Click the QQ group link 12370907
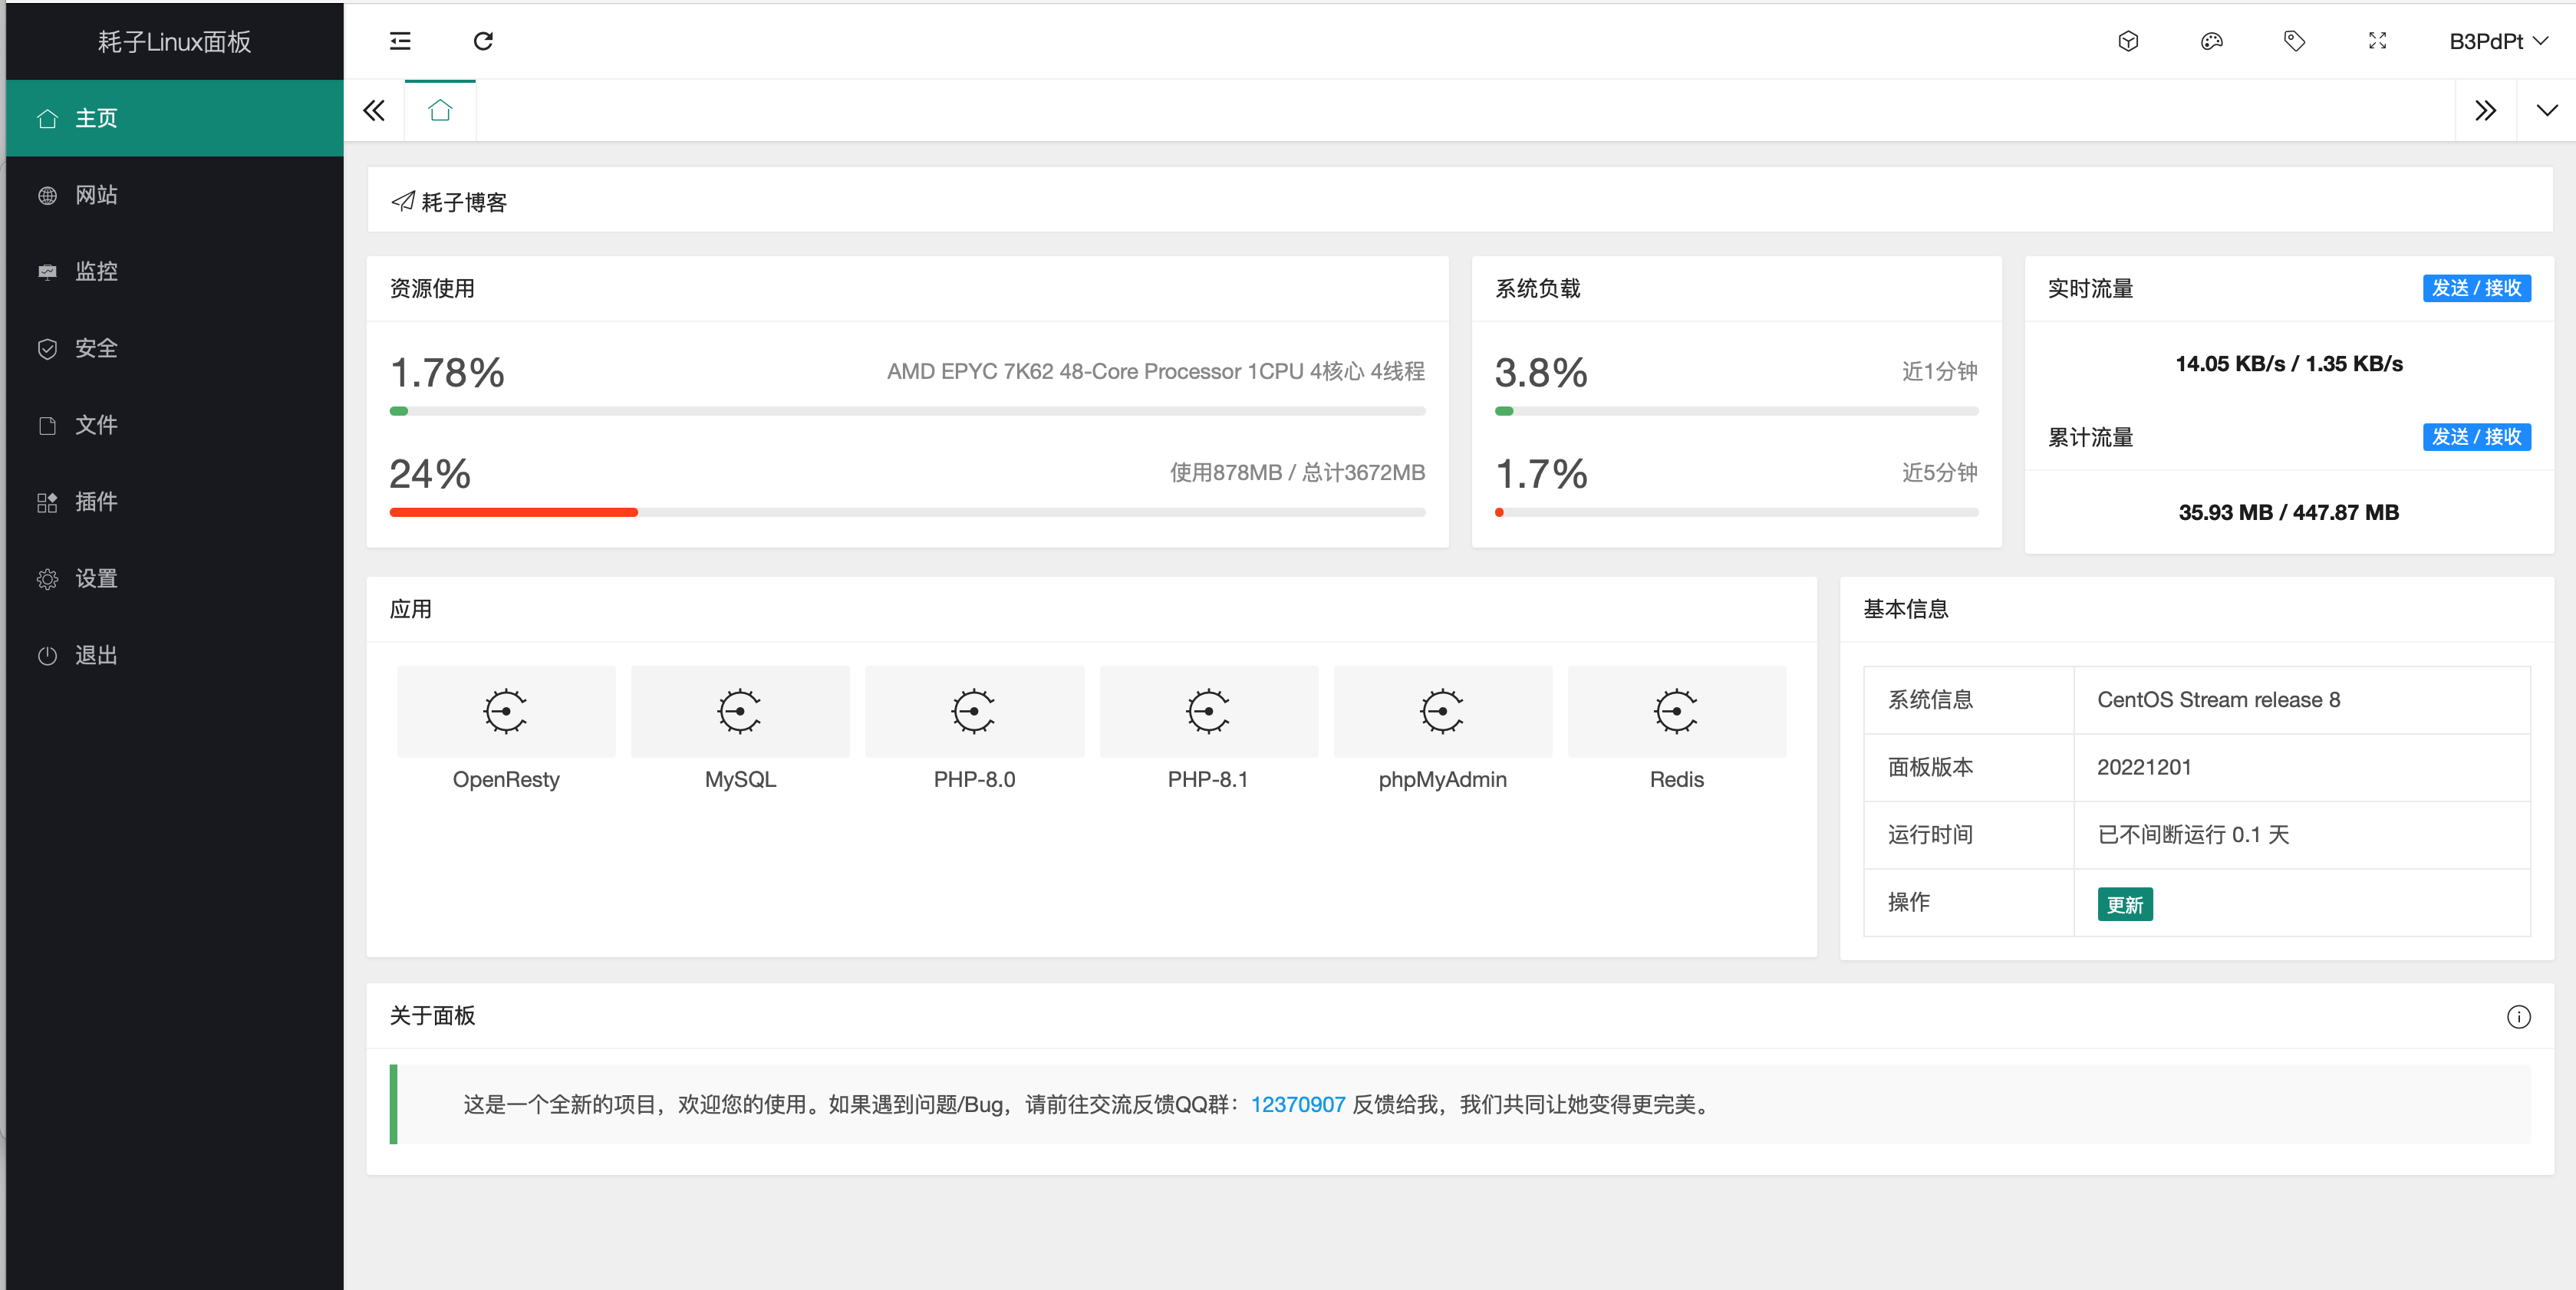 [1297, 1104]
